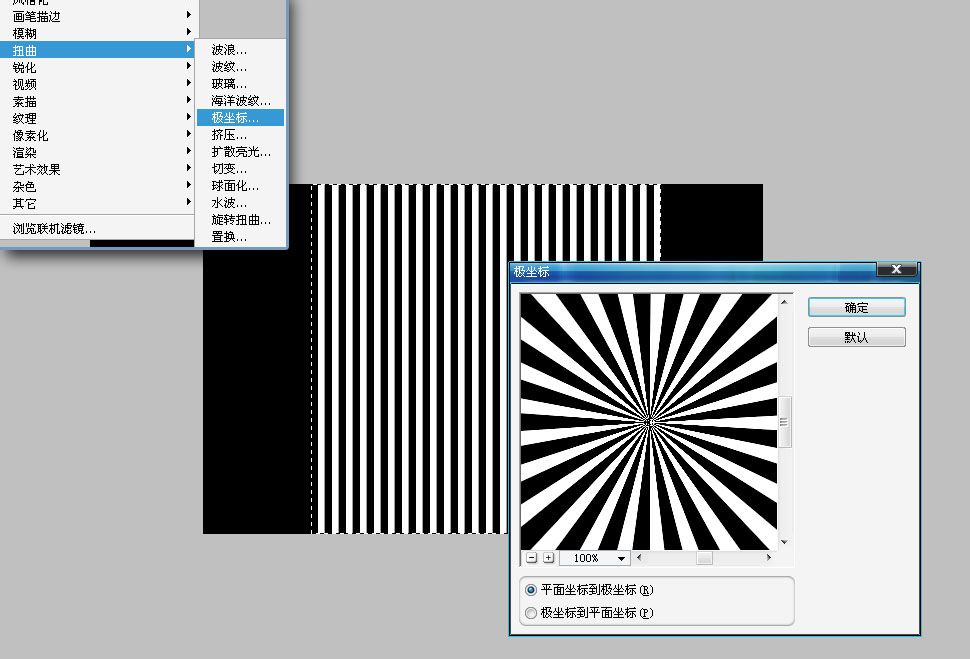Screen dimensions: 970x659
Task: Open the 其它 filter submenu
Action: tap(98, 203)
